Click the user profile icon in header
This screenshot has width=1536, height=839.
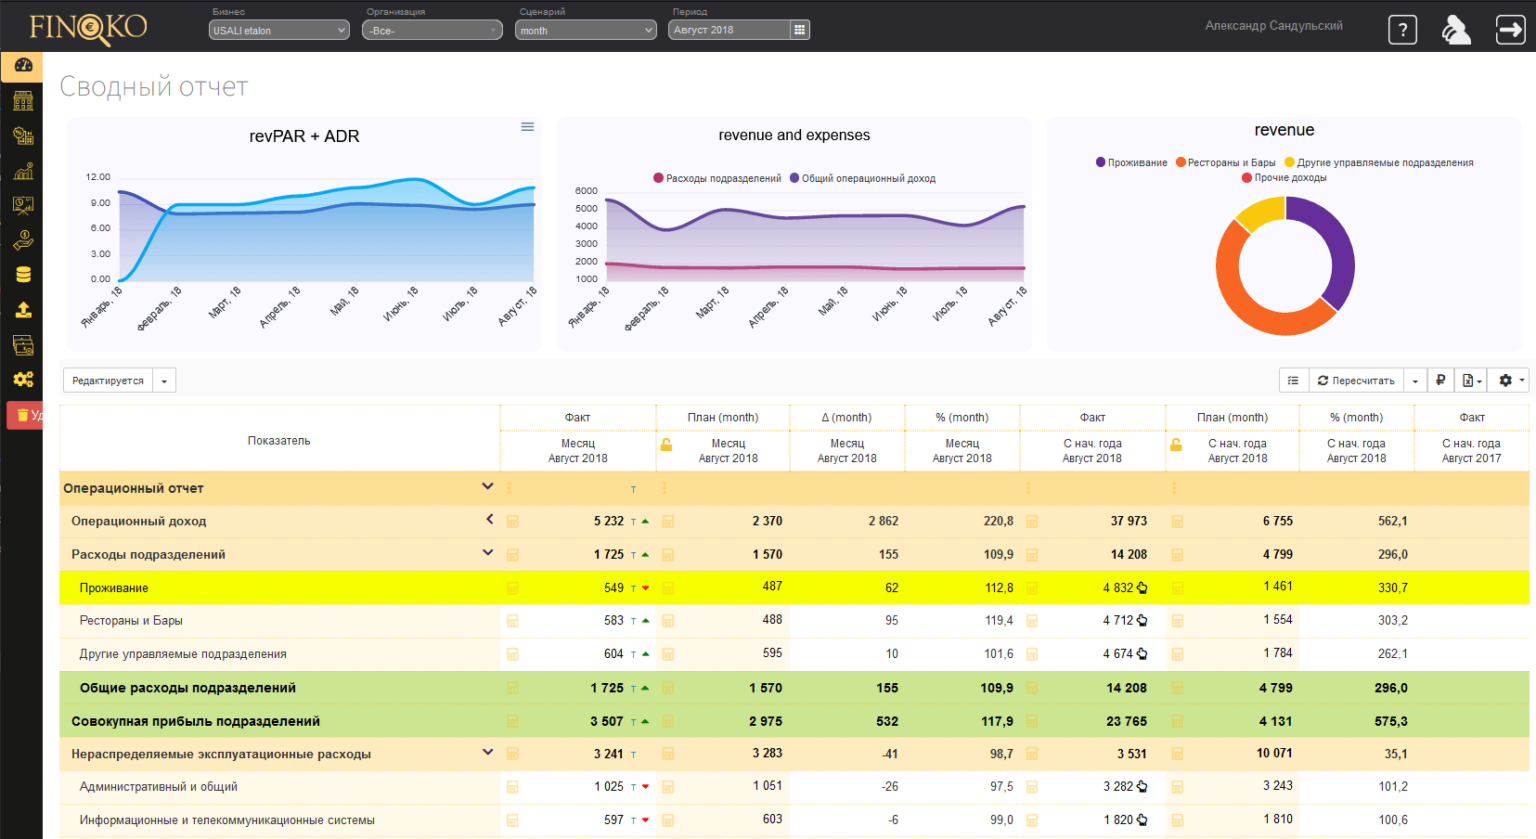[x=1456, y=30]
